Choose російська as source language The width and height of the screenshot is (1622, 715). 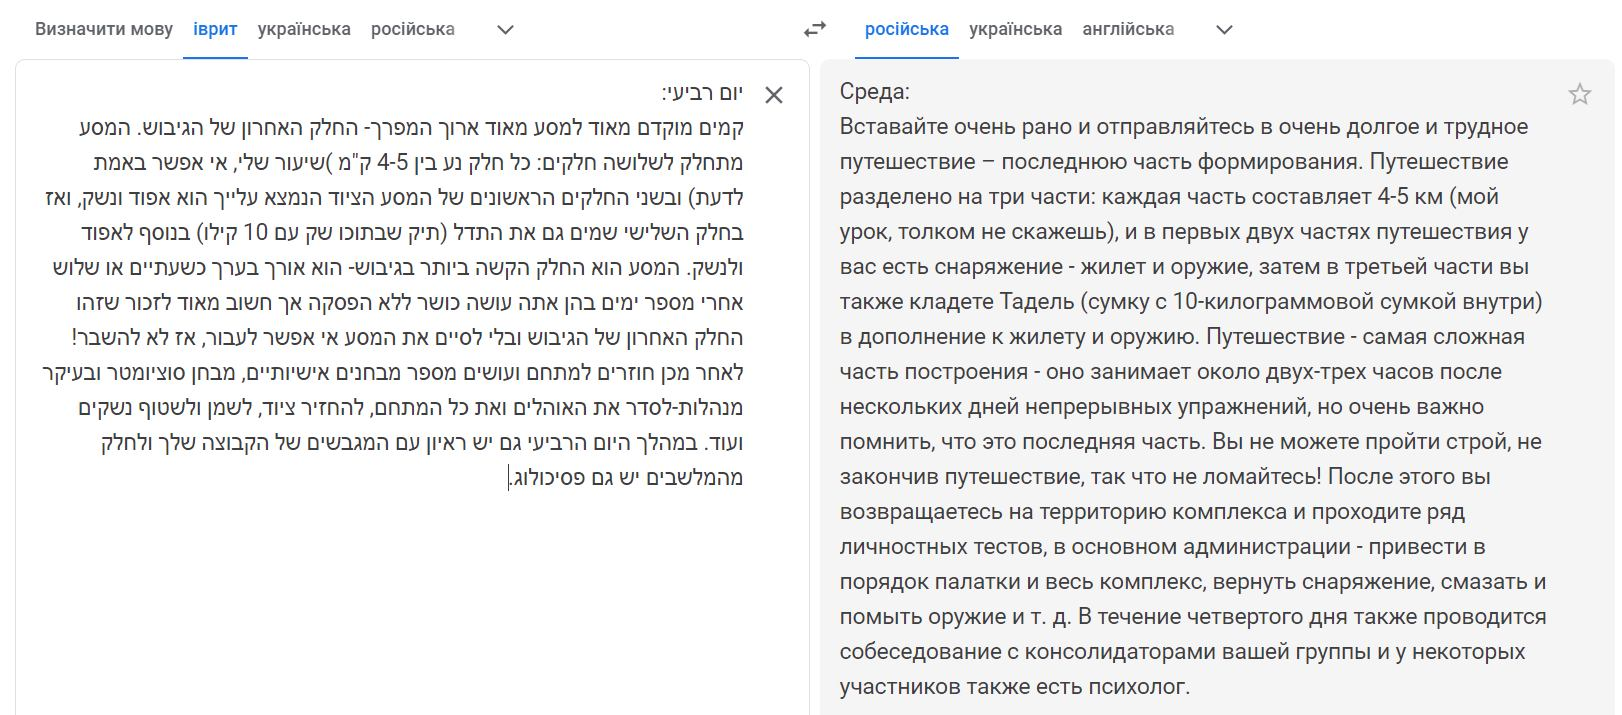(x=413, y=29)
